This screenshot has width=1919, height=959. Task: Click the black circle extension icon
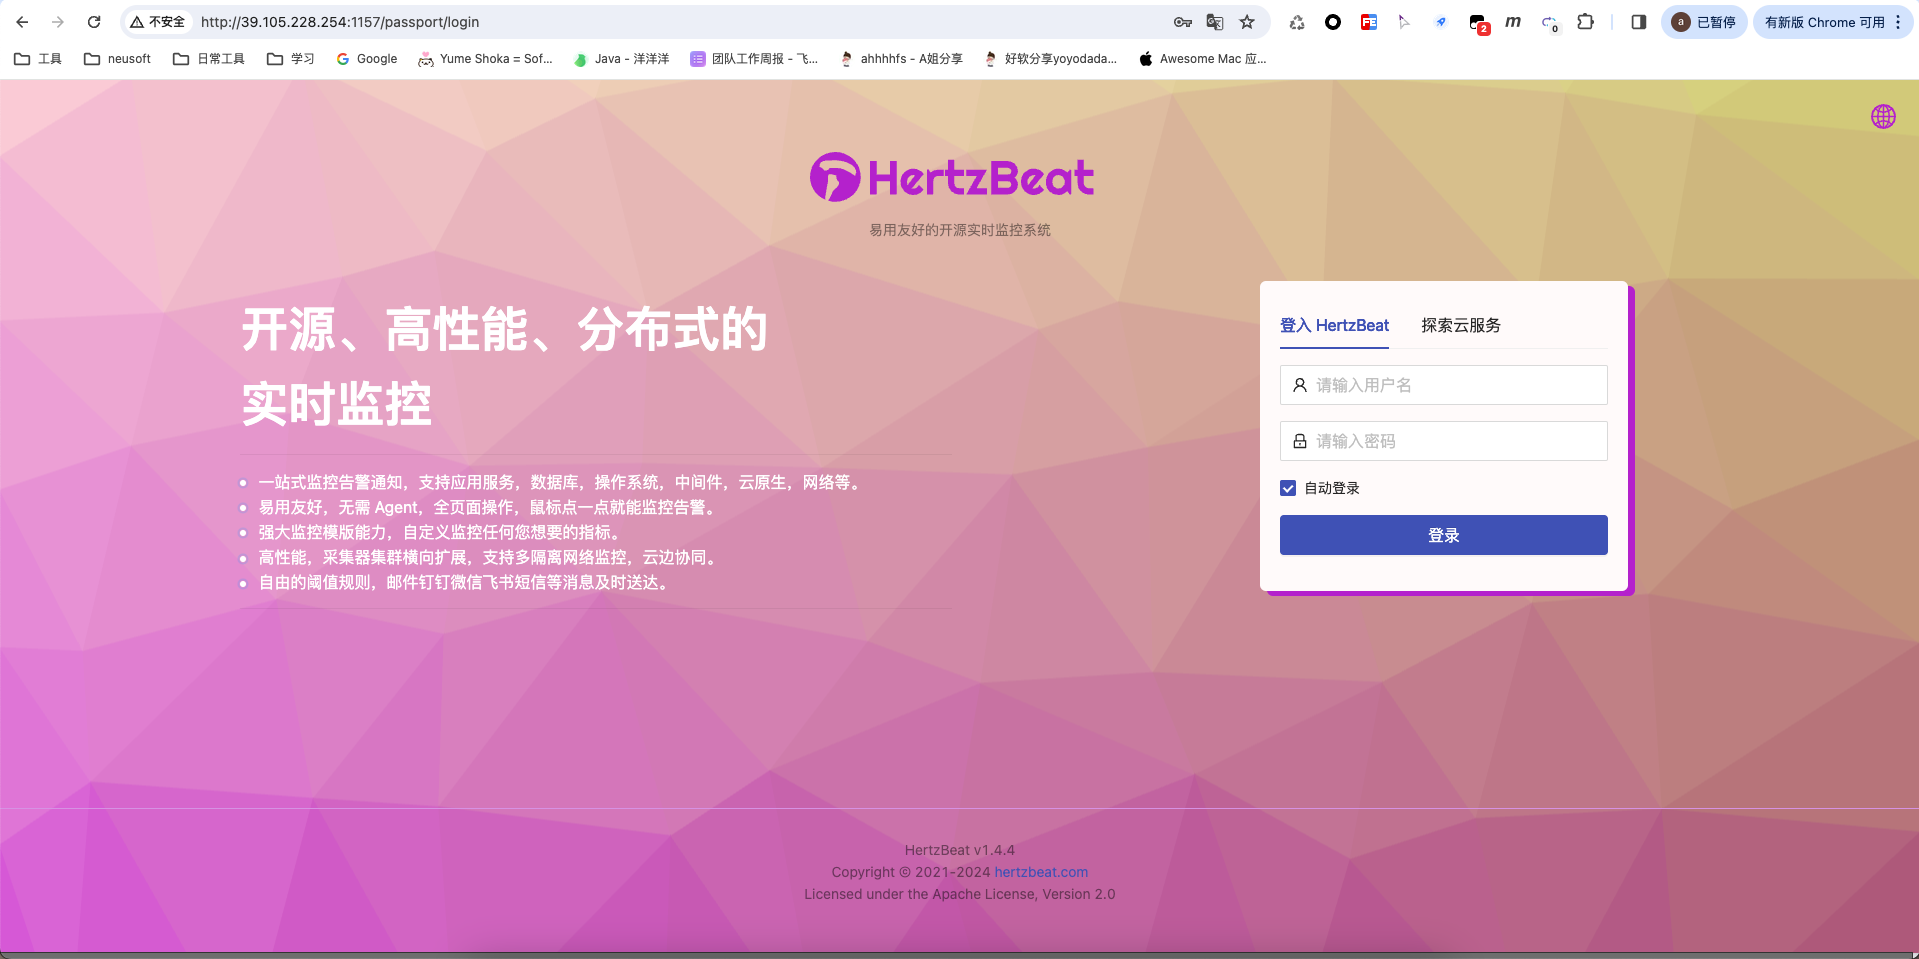(x=1333, y=22)
